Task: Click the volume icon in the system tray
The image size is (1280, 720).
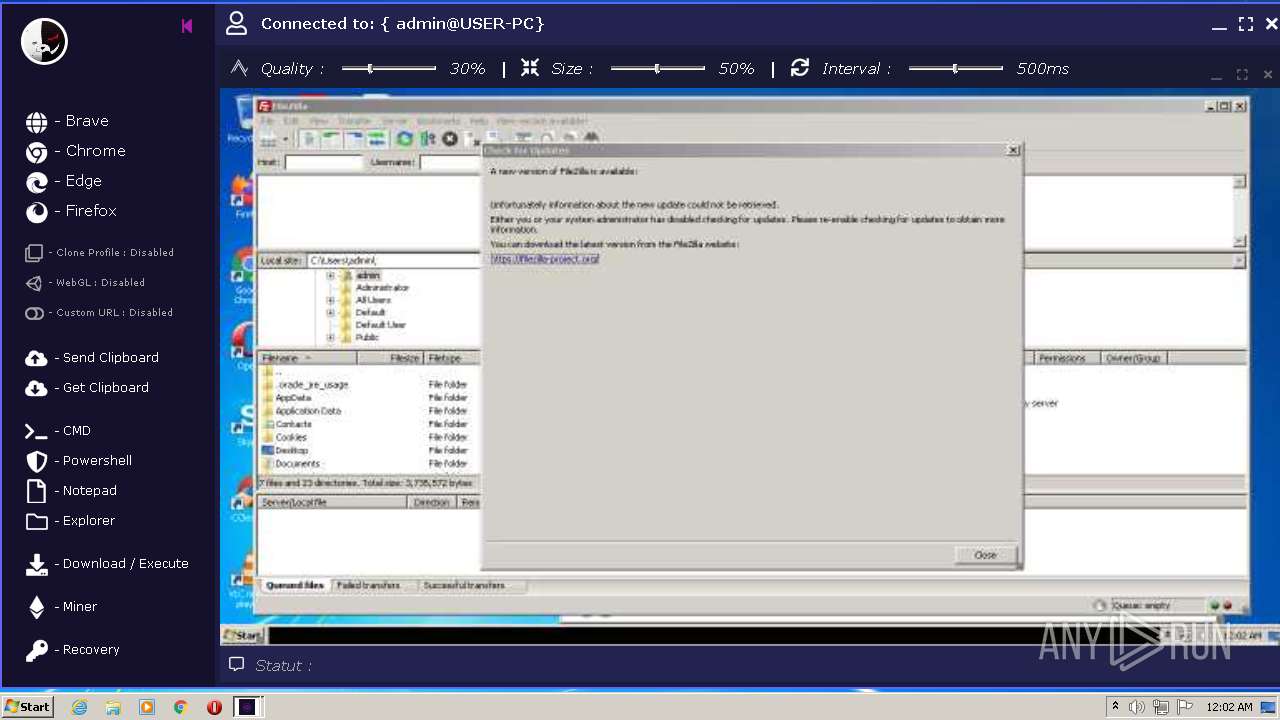Action: (x=1136, y=707)
